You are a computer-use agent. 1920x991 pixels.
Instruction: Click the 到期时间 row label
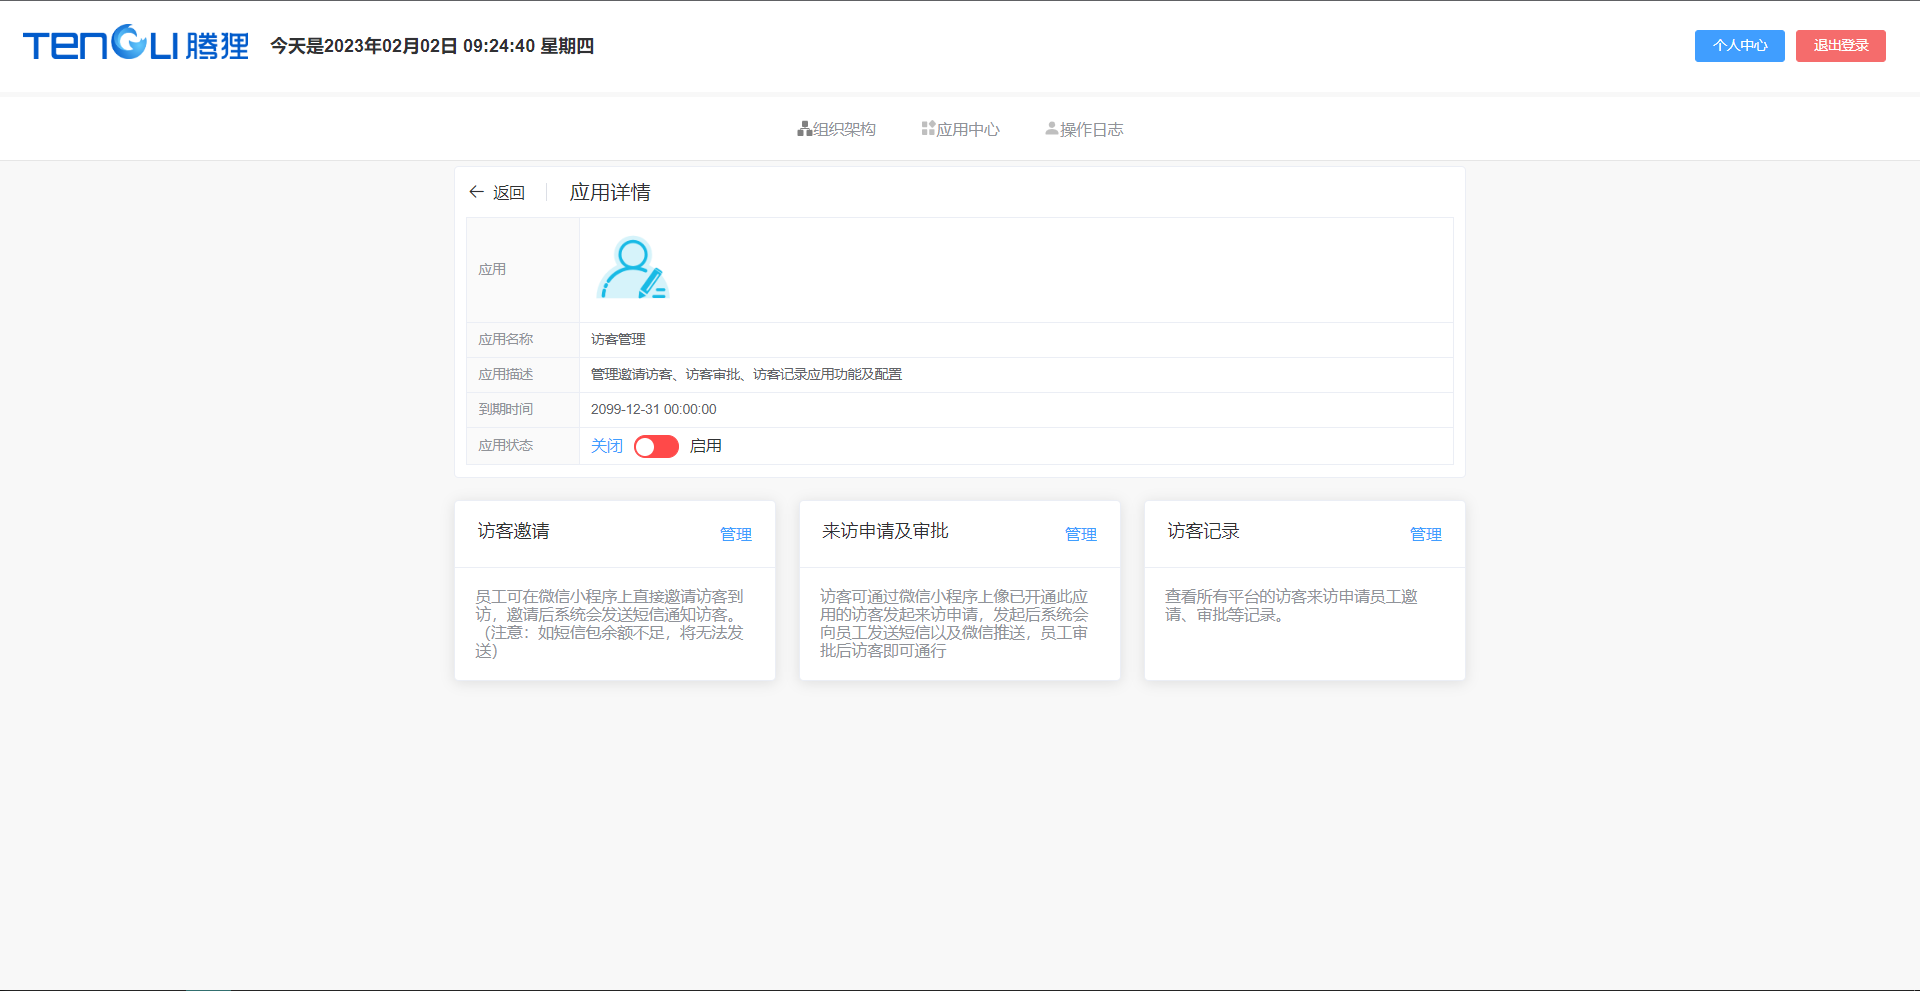tap(506, 409)
